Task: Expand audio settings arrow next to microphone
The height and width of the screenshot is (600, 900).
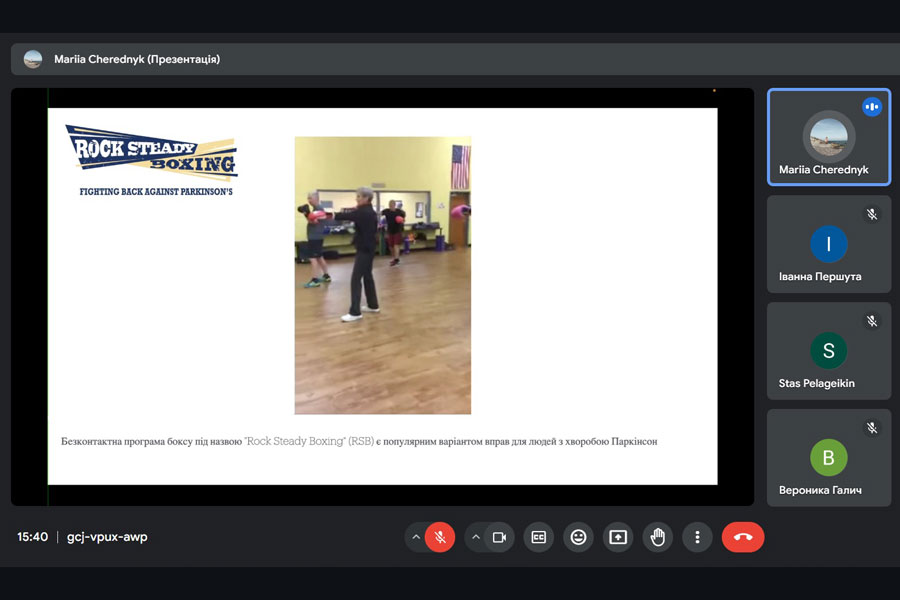Action: coord(416,537)
